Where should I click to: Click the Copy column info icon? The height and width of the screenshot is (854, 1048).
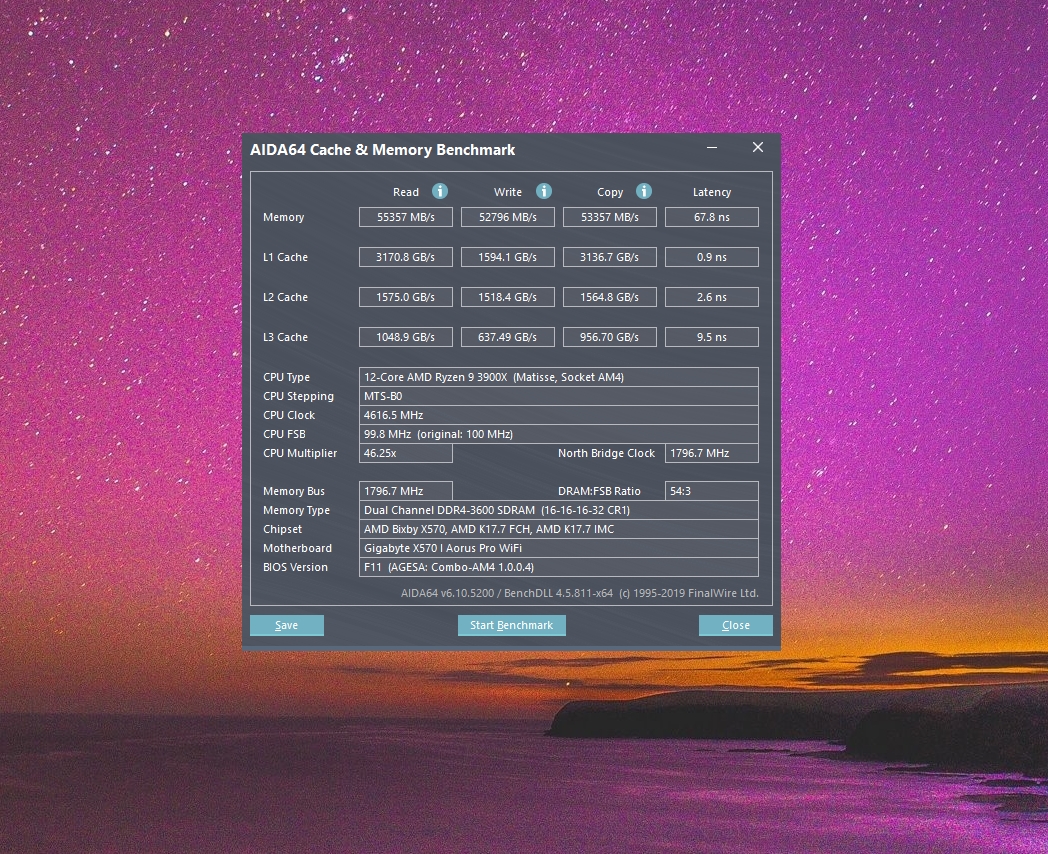pyautogui.click(x=644, y=191)
